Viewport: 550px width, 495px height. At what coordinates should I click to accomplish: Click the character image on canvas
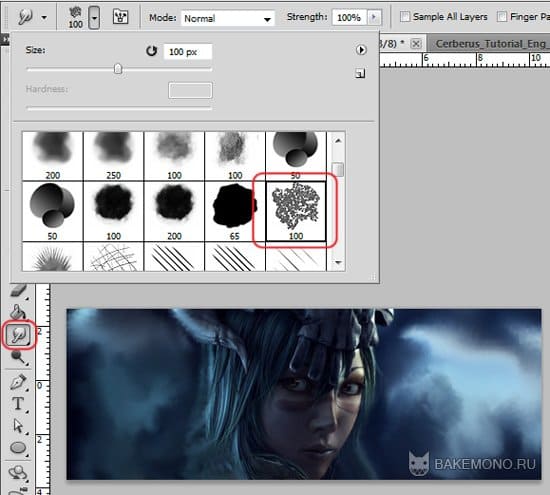(x=304, y=394)
